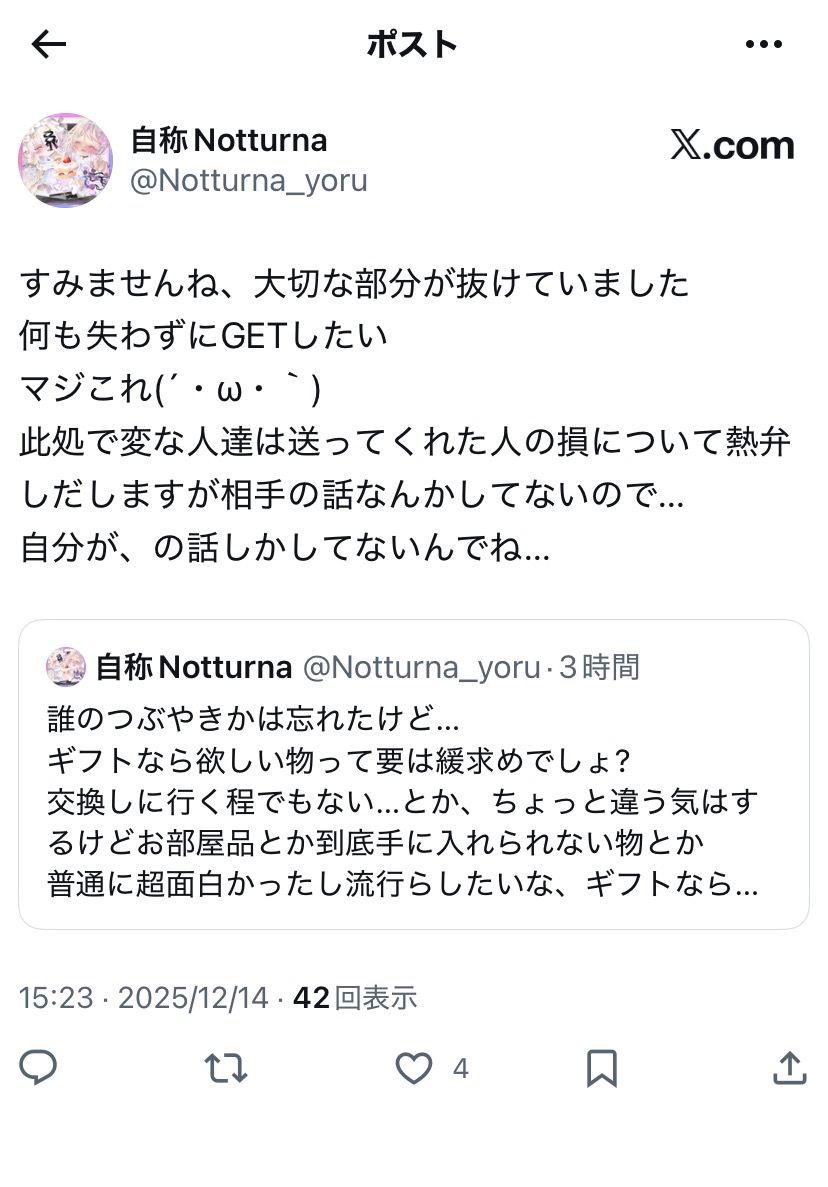This screenshot has height=1187, width=828.
Task: Click the quoted post's @Notturna_yoru handle
Action: pyautogui.click(x=421, y=667)
